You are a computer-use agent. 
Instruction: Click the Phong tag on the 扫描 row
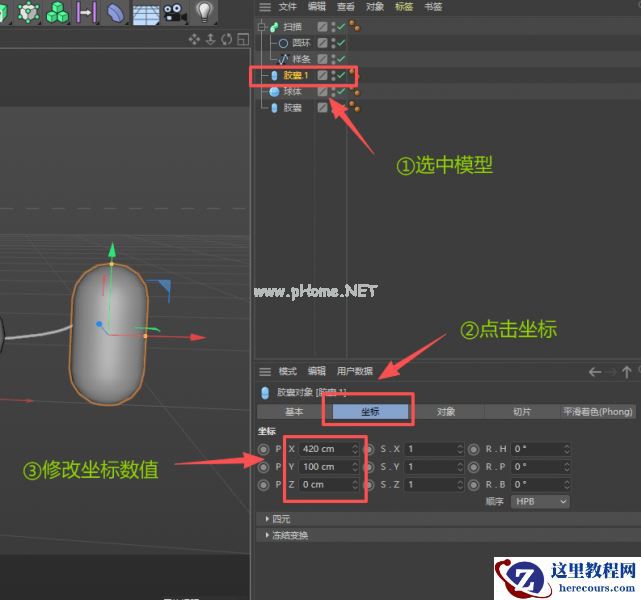[x=354, y=26]
